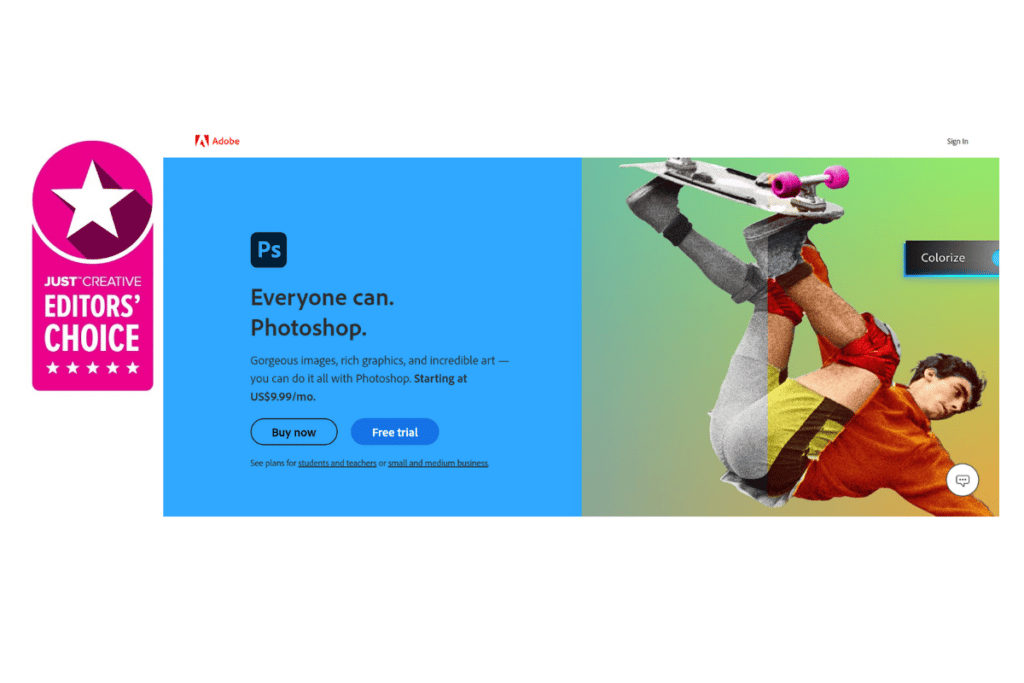Click the Photoshop Ps app icon
Screen dimensions: 1024x683
pyautogui.click(x=268, y=249)
